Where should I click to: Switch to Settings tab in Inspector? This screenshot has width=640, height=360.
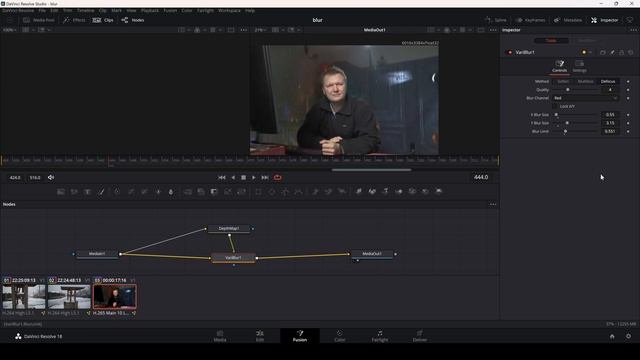(x=579, y=66)
